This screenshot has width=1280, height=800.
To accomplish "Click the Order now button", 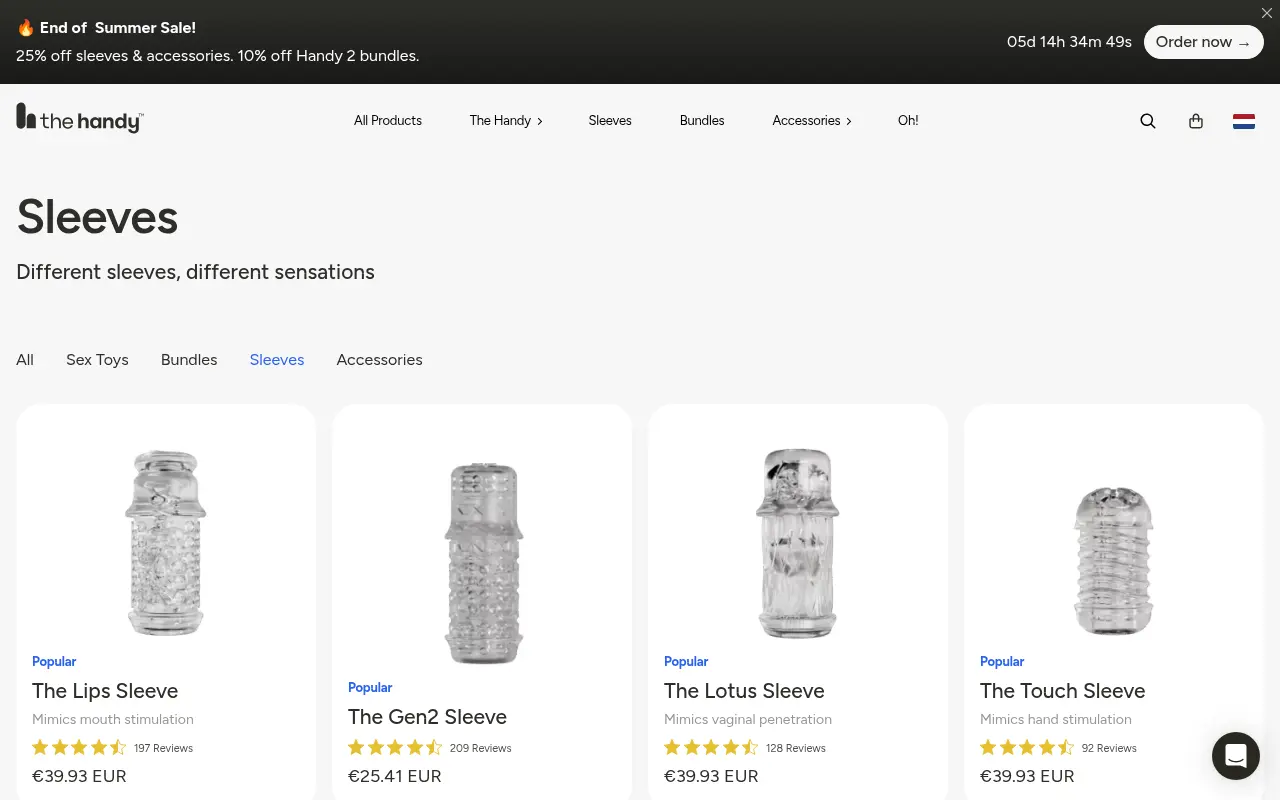I will 1204,42.
